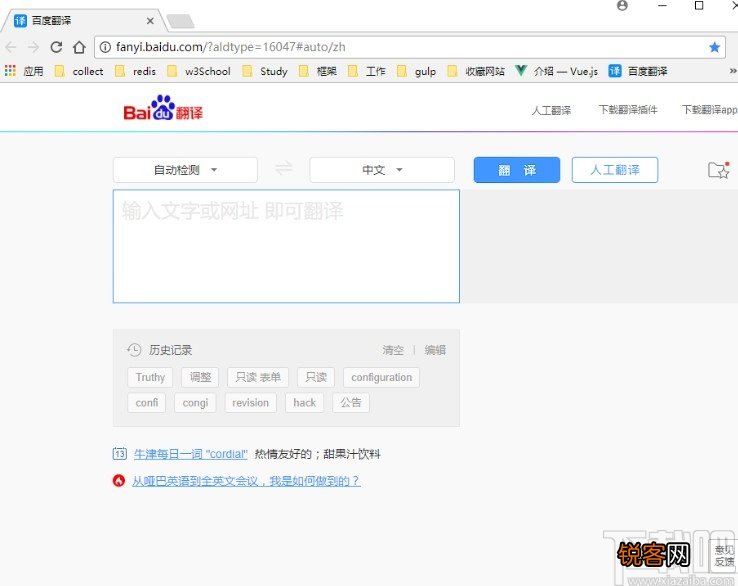Click 编辑 to edit history
Viewport: 738px width, 586px height.
pyautogui.click(x=435, y=350)
